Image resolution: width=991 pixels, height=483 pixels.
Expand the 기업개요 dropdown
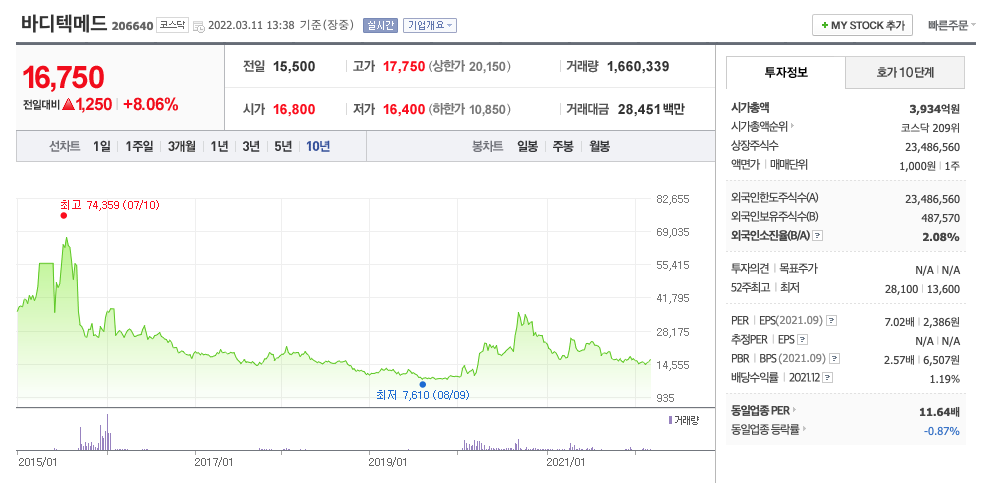[x=430, y=25]
